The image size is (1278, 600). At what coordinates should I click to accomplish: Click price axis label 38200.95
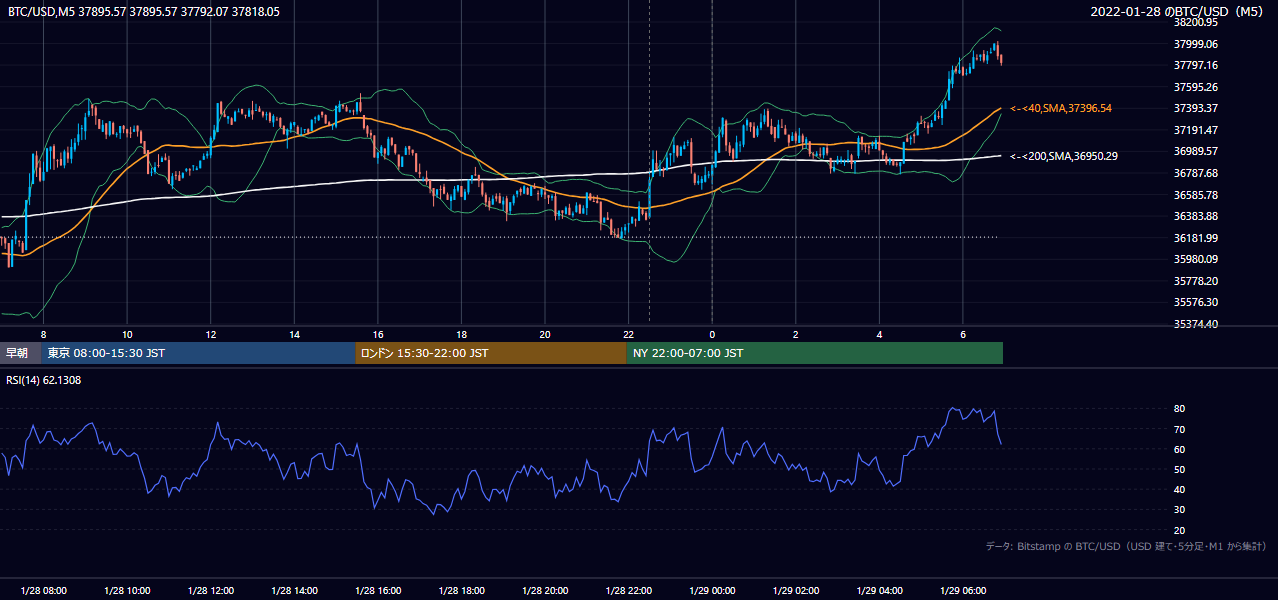click(1196, 22)
